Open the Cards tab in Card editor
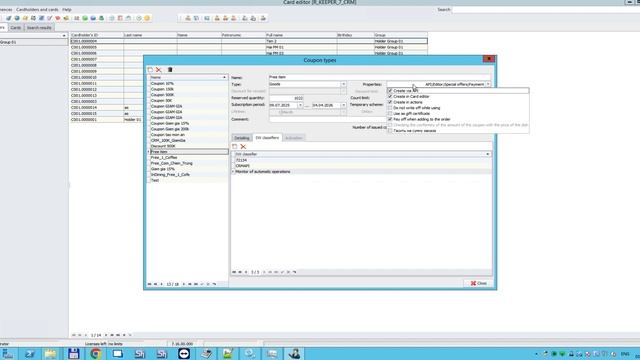 coord(16,28)
